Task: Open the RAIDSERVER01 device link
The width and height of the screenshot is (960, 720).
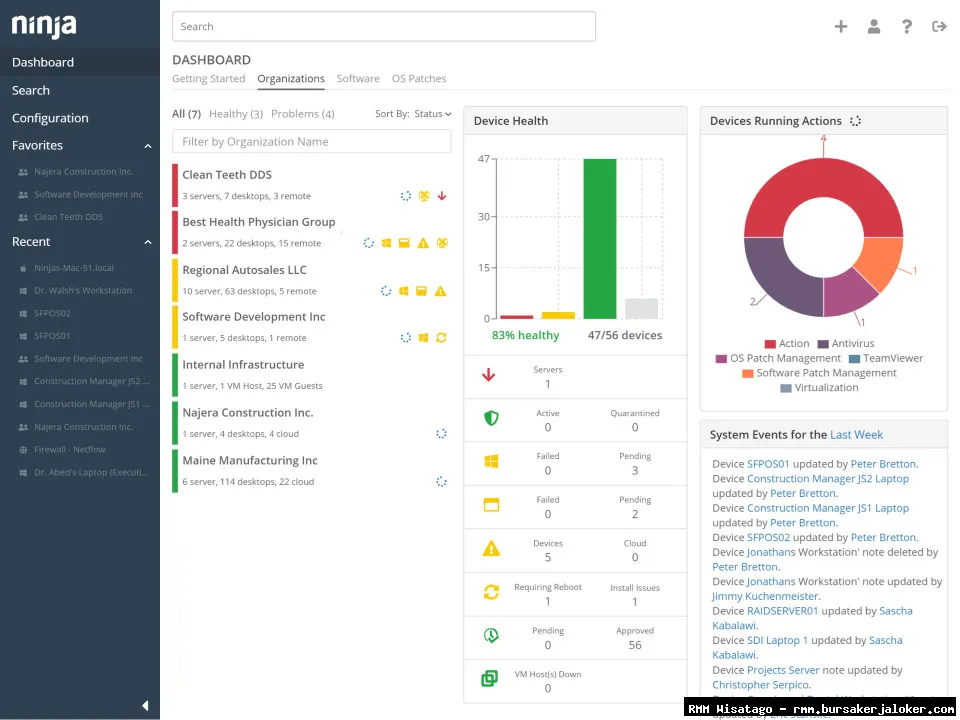Action: tap(782, 611)
